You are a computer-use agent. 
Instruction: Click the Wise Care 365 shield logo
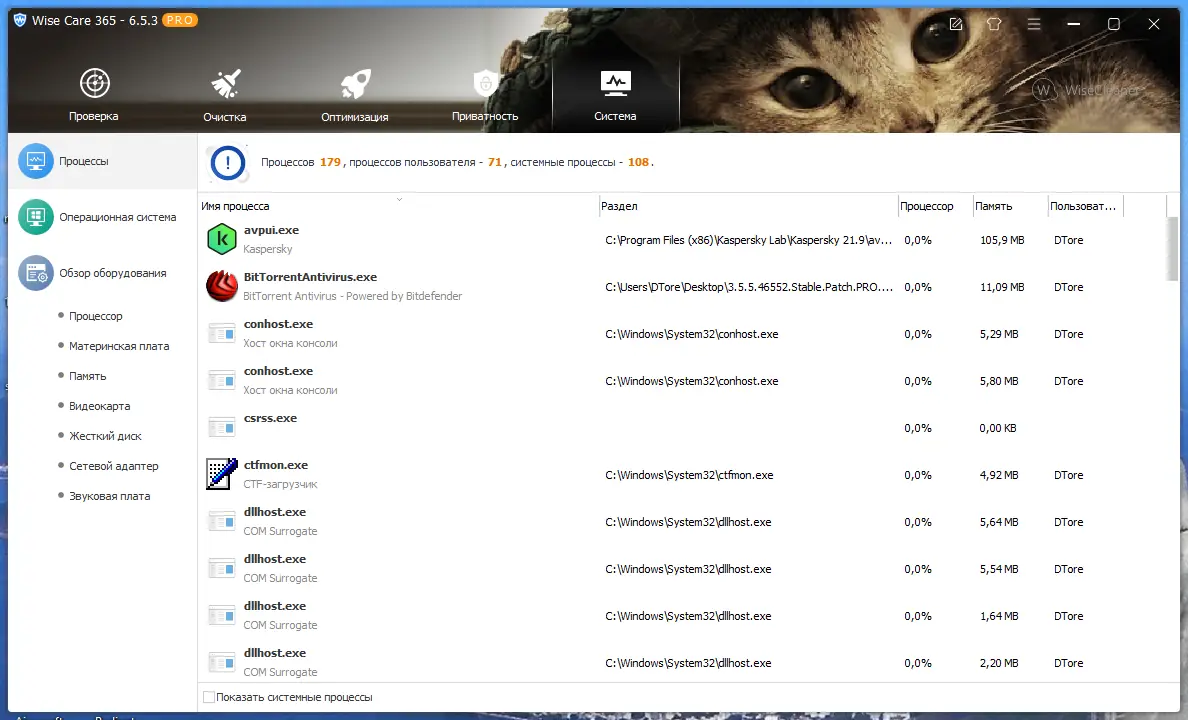point(20,20)
